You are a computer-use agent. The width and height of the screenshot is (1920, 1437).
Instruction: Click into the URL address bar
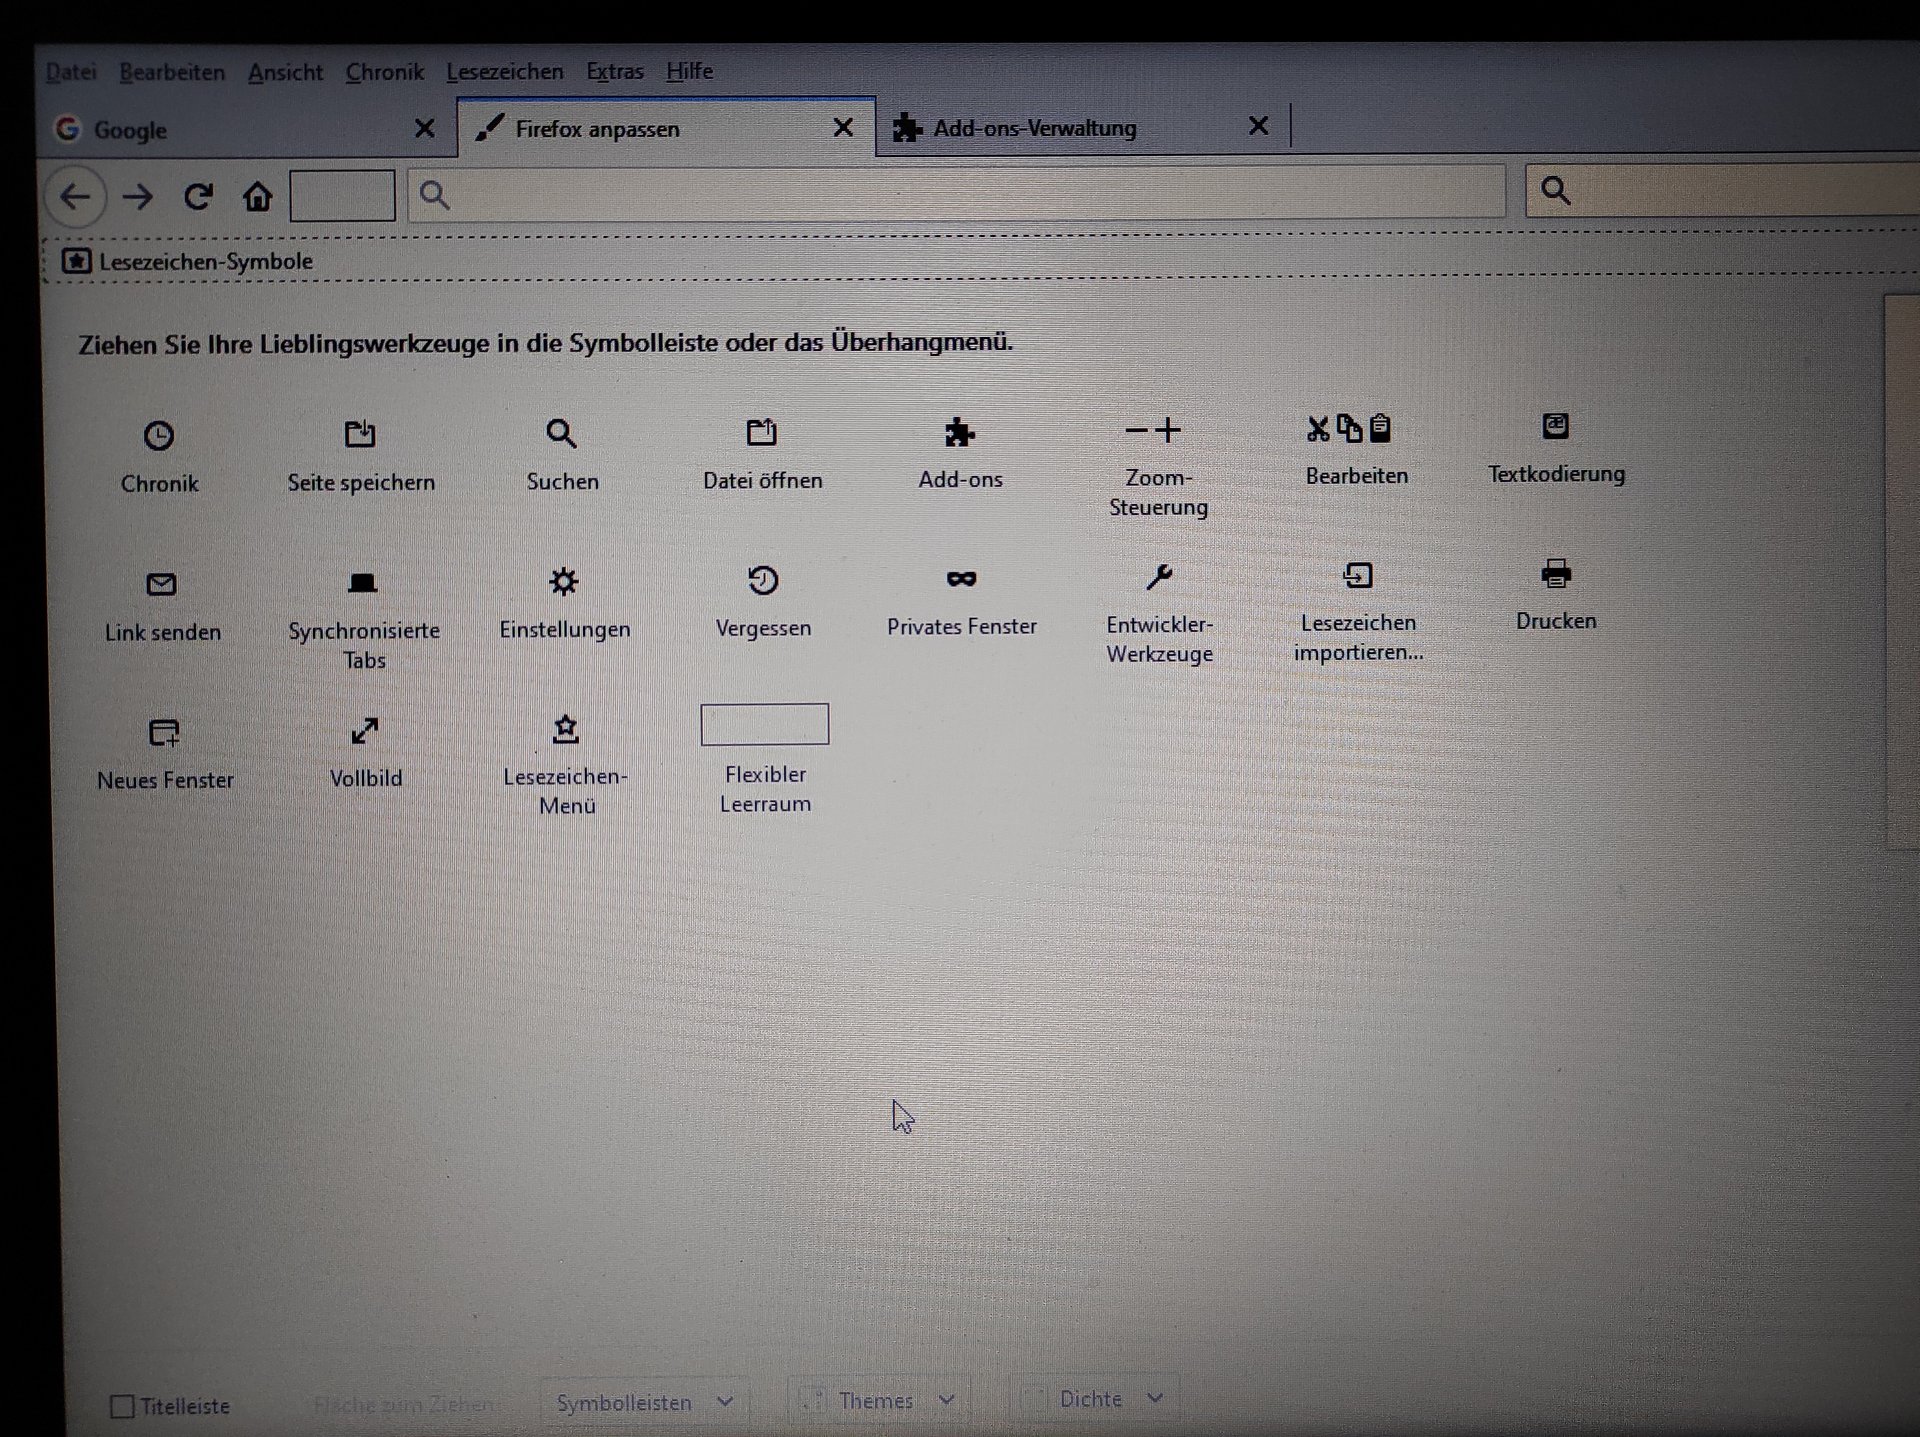957,193
